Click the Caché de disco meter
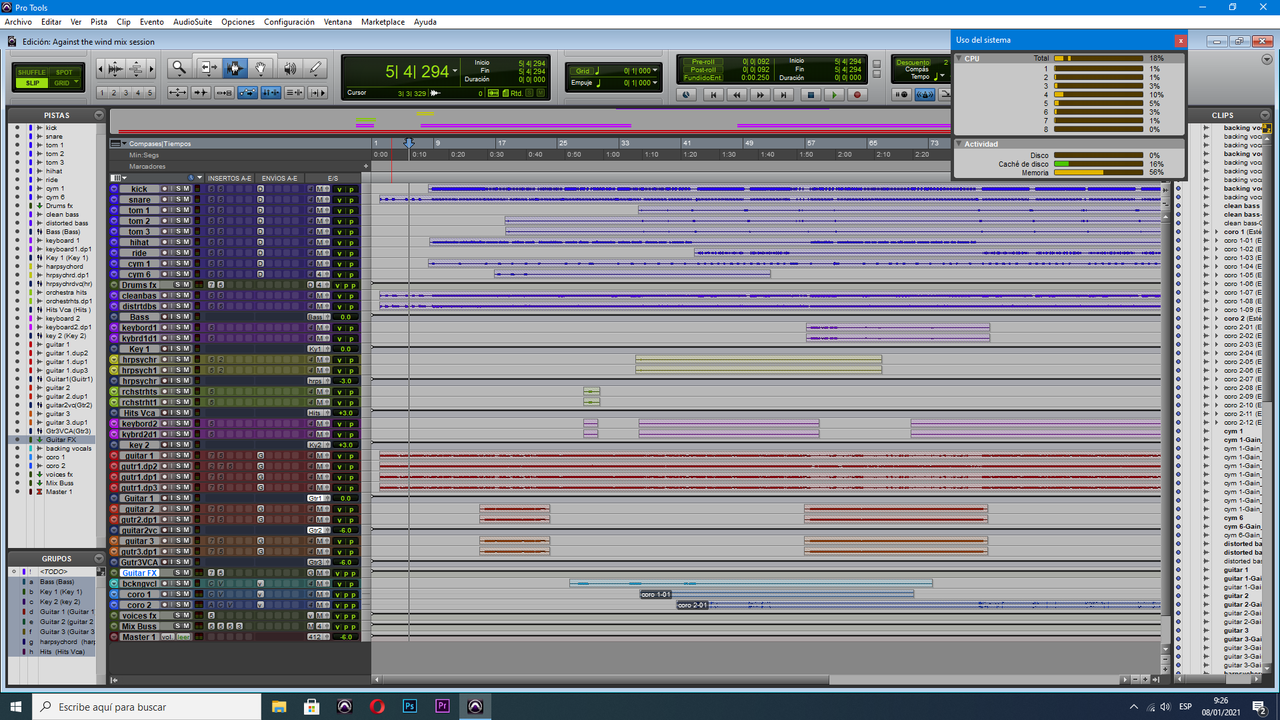 (x=1098, y=164)
